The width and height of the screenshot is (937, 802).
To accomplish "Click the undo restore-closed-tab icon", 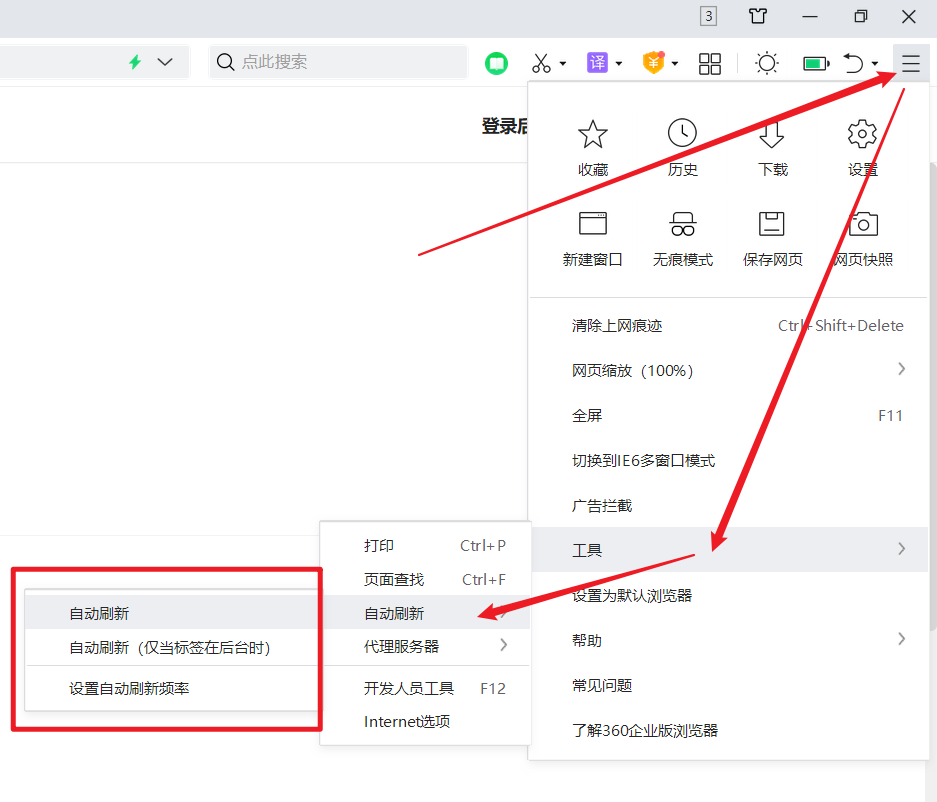I will click(853, 63).
